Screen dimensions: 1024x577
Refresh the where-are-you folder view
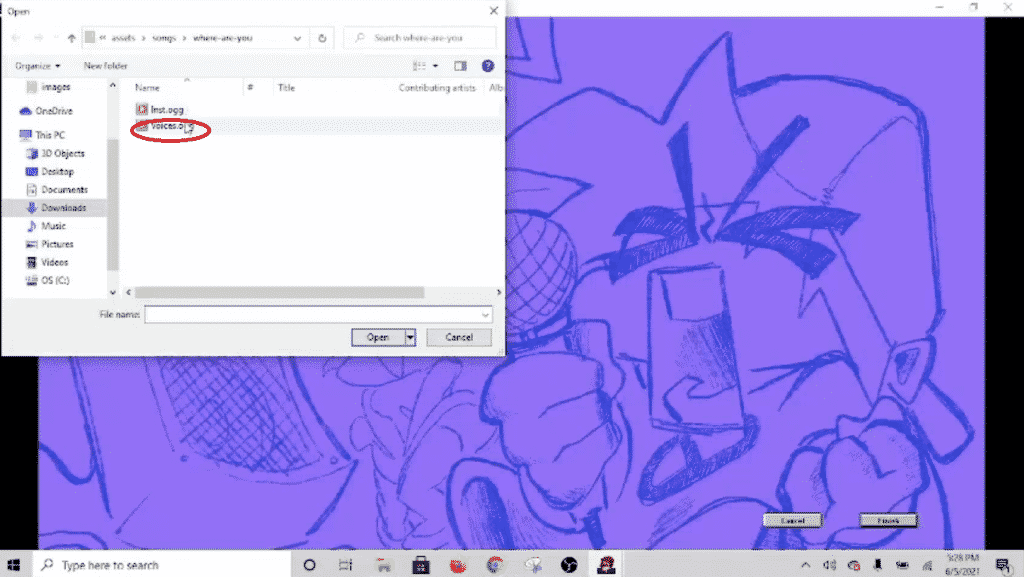[321, 38]
